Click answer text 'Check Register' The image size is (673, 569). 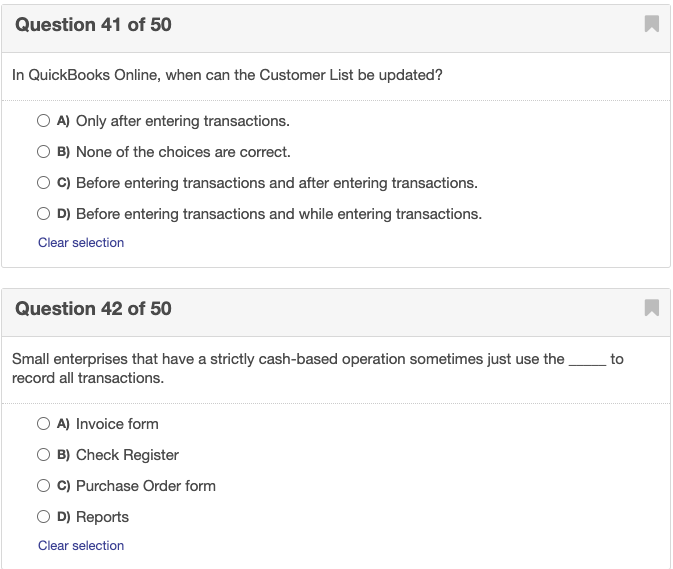click(x=127, y=455)
